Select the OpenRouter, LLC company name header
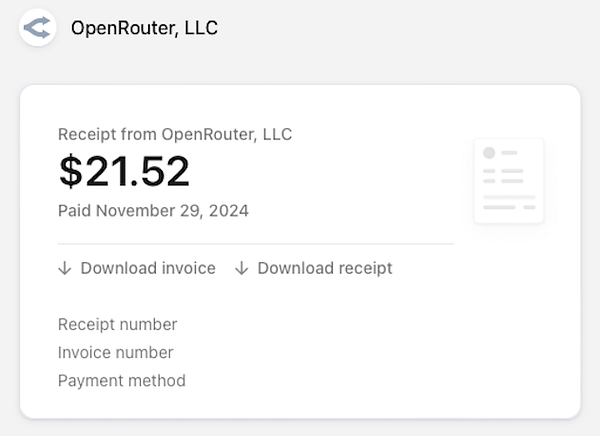Screen dimensions: 600x436 [144, 28]
